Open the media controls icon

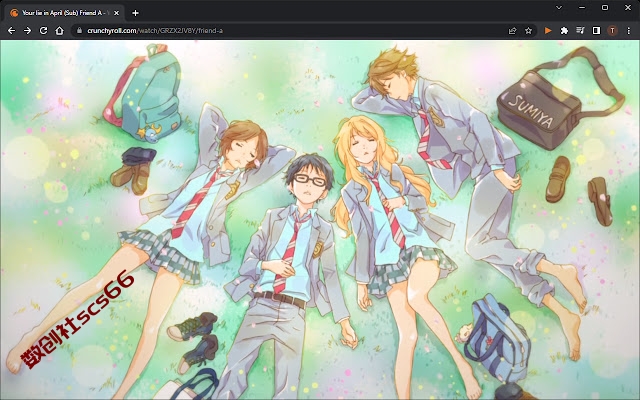point(580,31)
